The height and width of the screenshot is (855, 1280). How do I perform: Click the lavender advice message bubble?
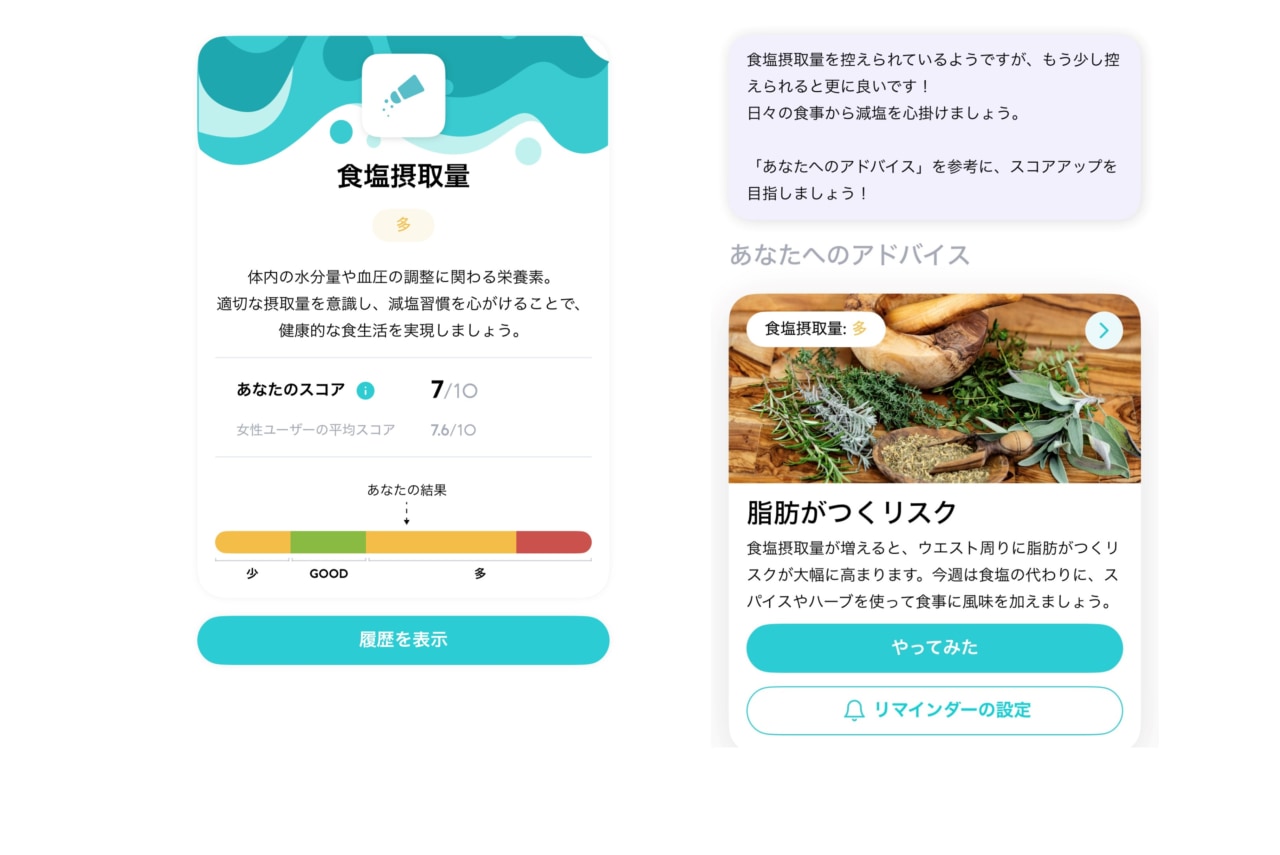pyautogui.click(x=934, y=127)
